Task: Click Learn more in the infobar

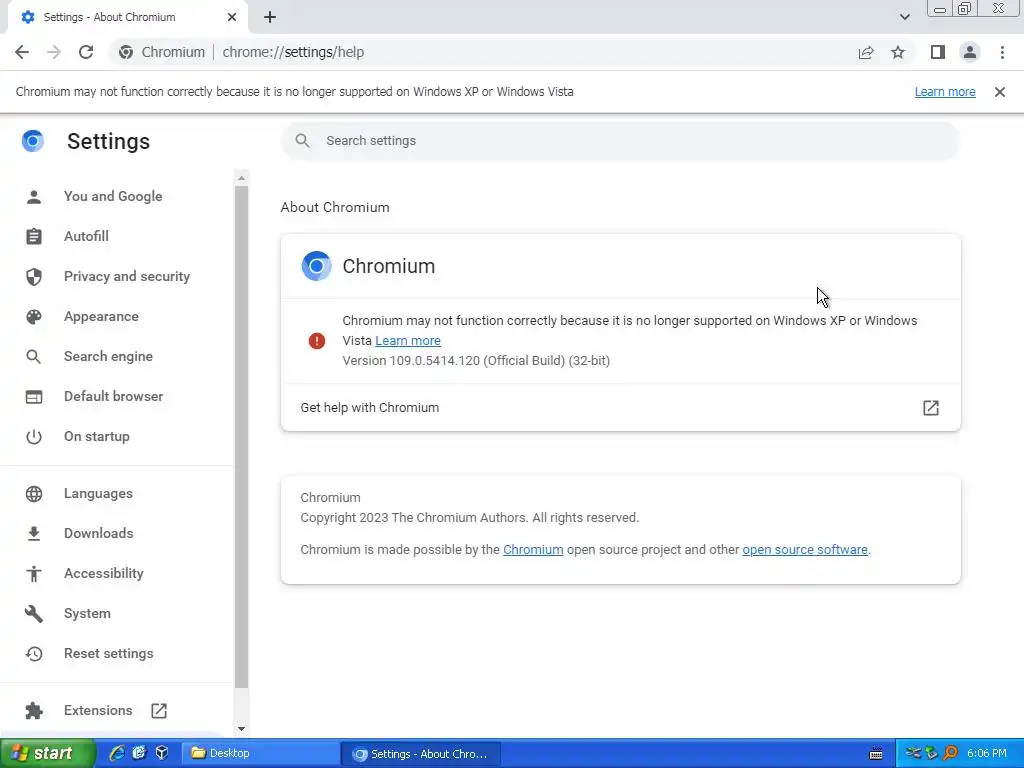Action: (945, 92)
